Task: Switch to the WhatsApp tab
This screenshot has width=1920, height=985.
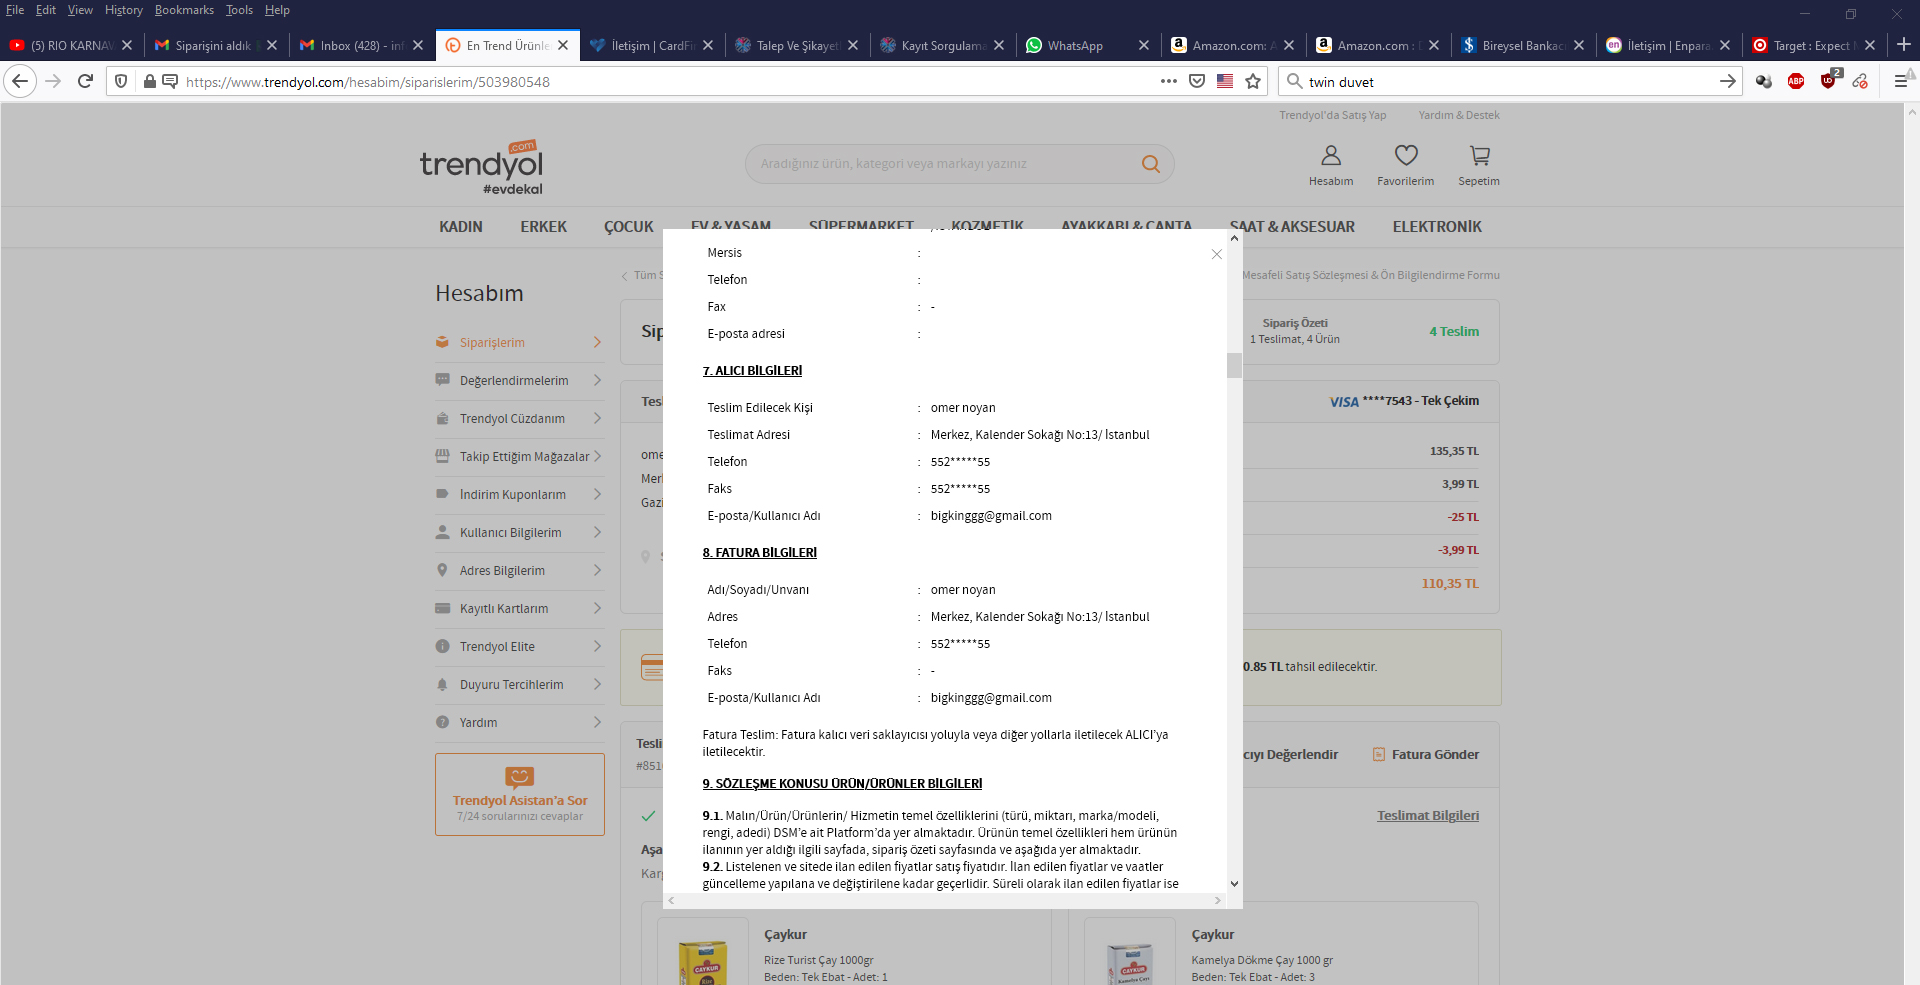Action: tap(1075, 46)
